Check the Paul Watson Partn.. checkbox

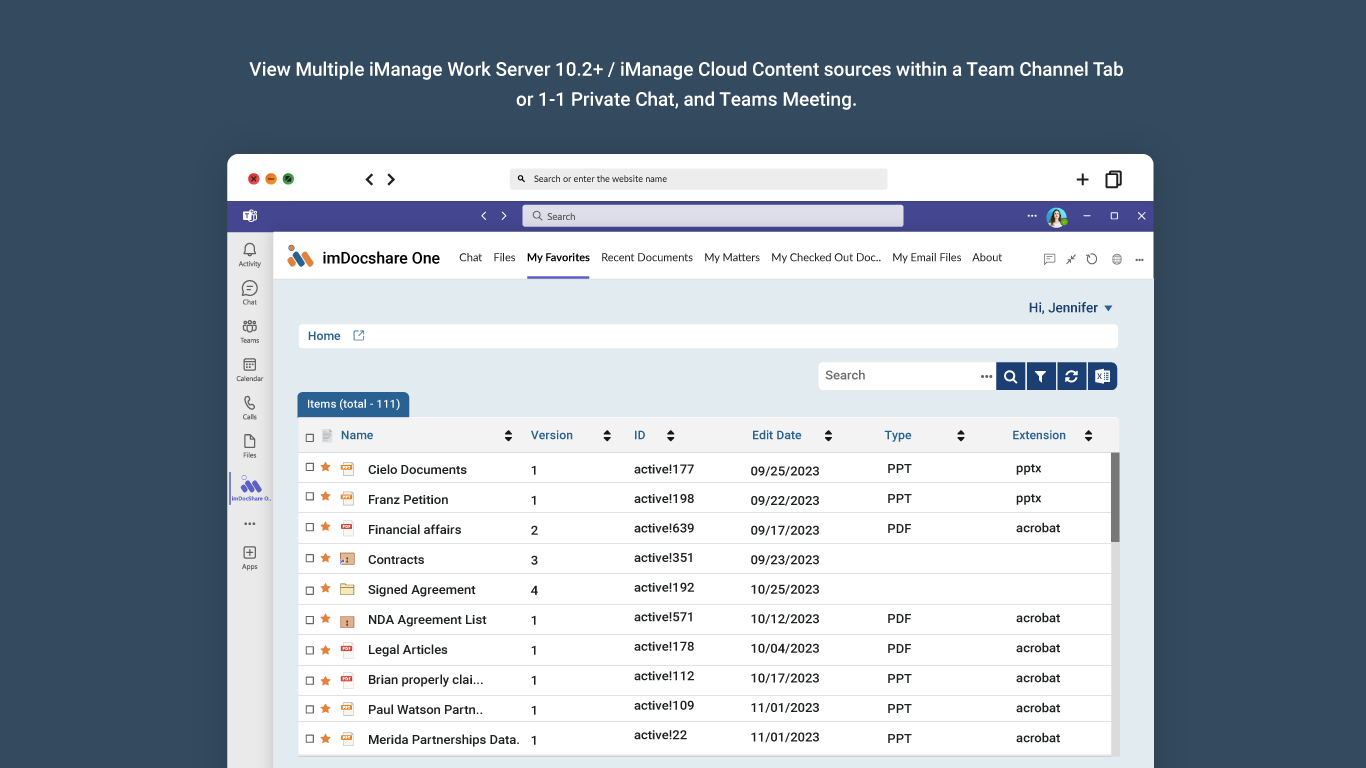coord(310,709)
